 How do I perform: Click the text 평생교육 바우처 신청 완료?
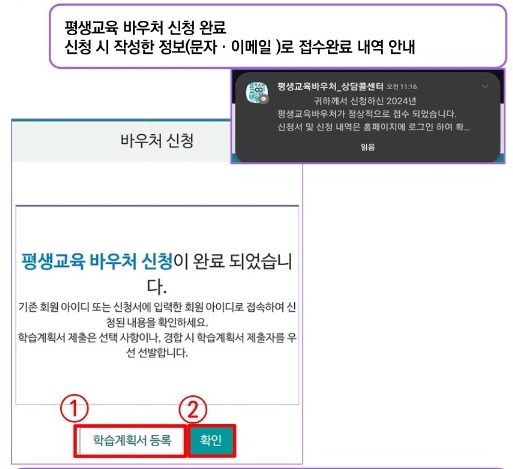145,27
